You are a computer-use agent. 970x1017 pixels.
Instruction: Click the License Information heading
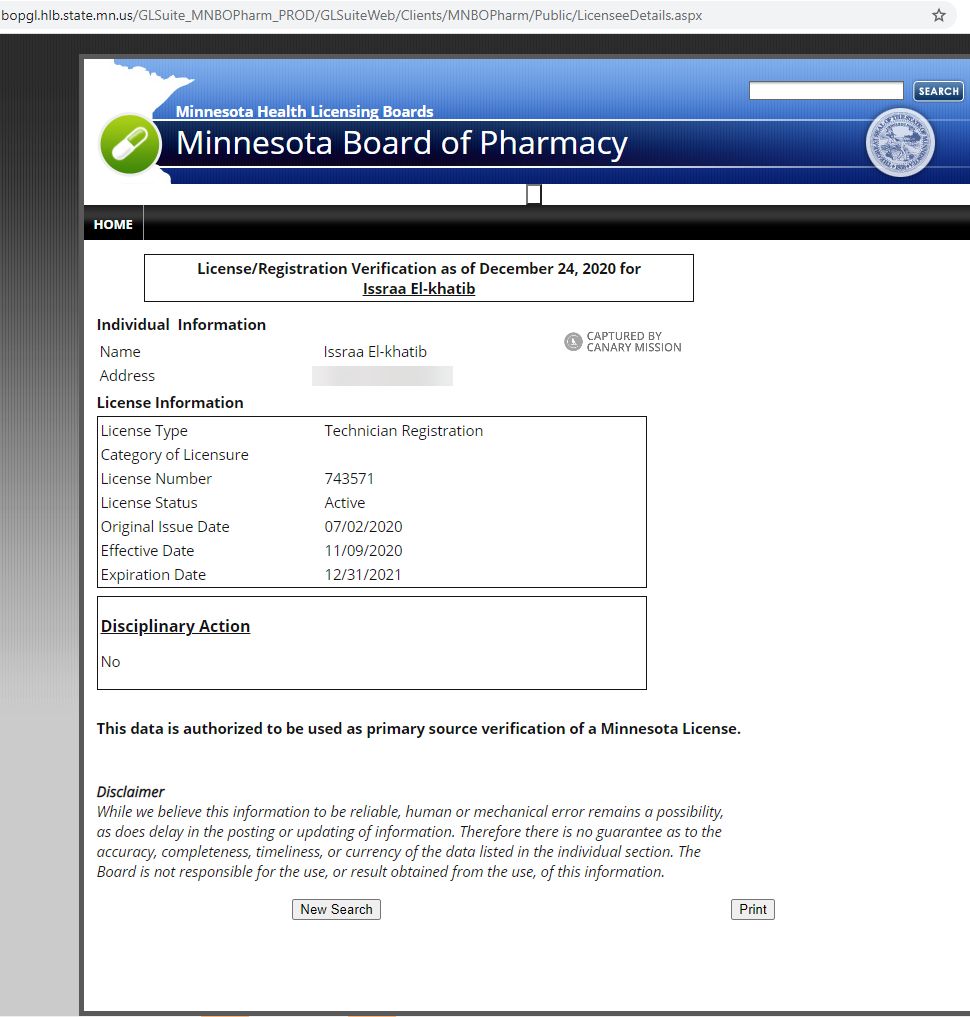tap(170, 403)
